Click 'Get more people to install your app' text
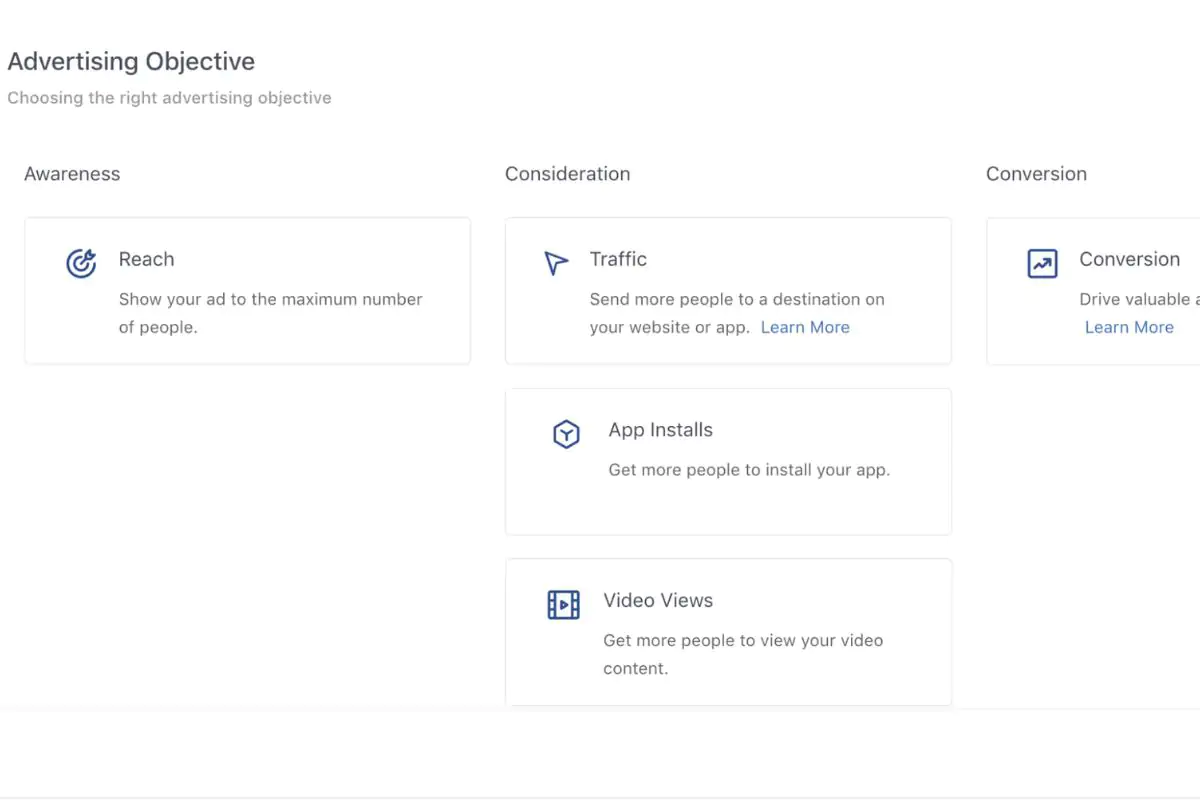 tap(749, 470)
